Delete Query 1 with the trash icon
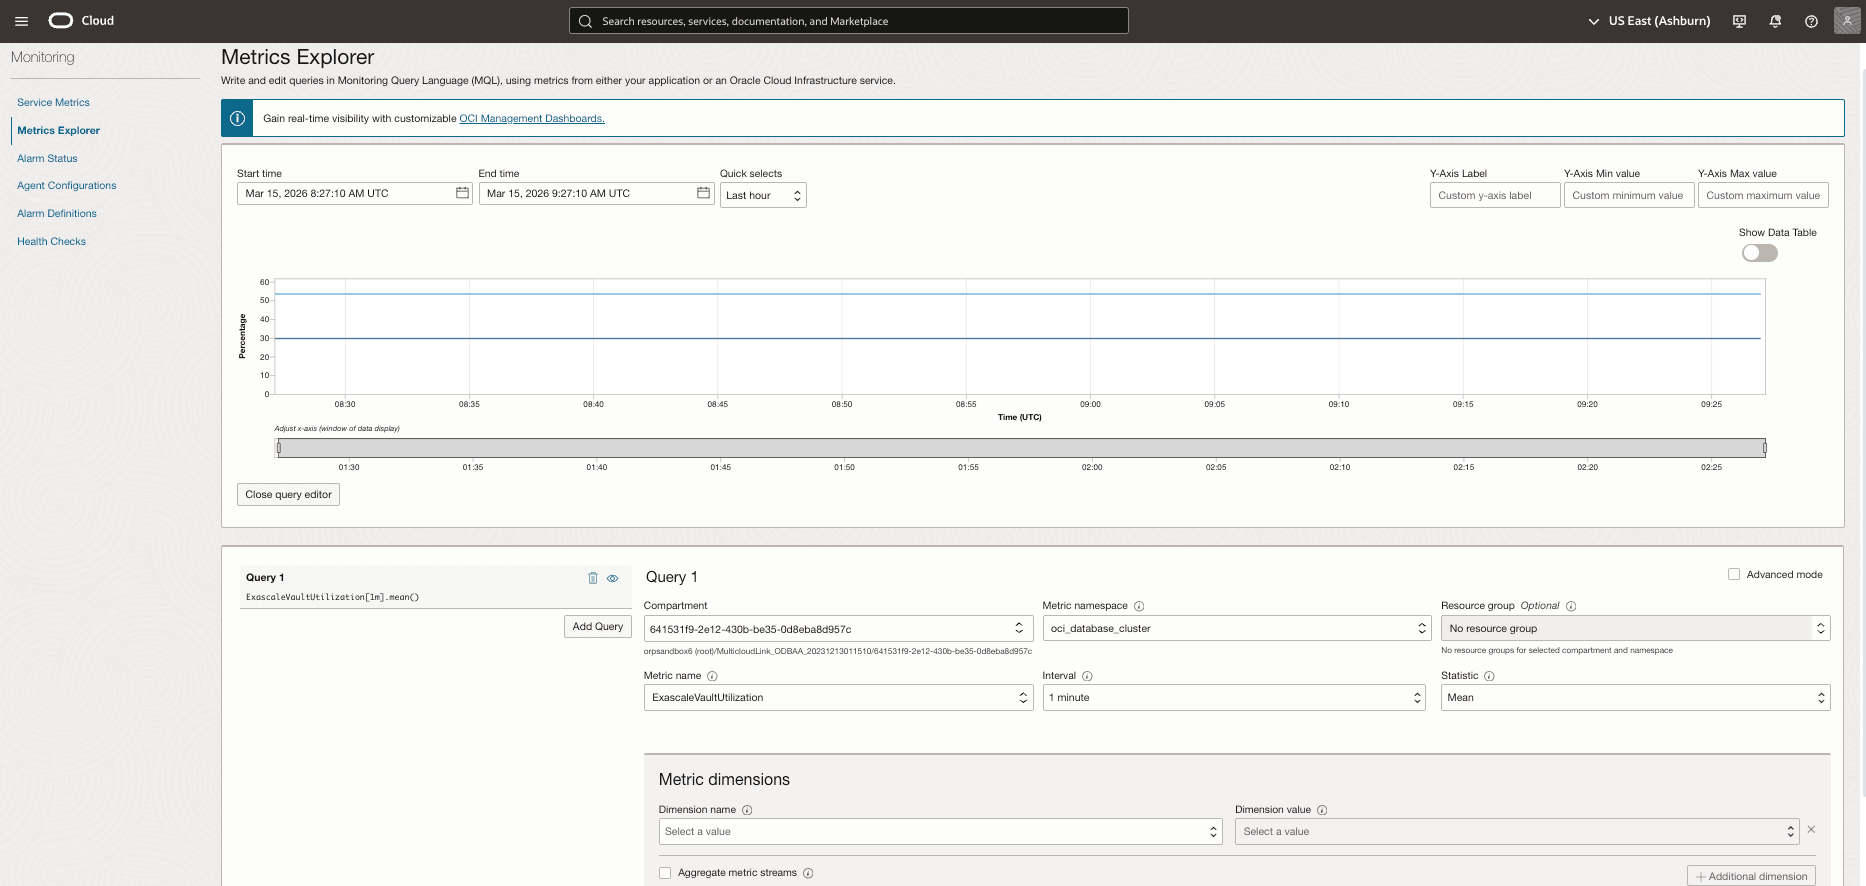Image resolution: width=1866 pixels, height=886 pixels. pos(593,578)
